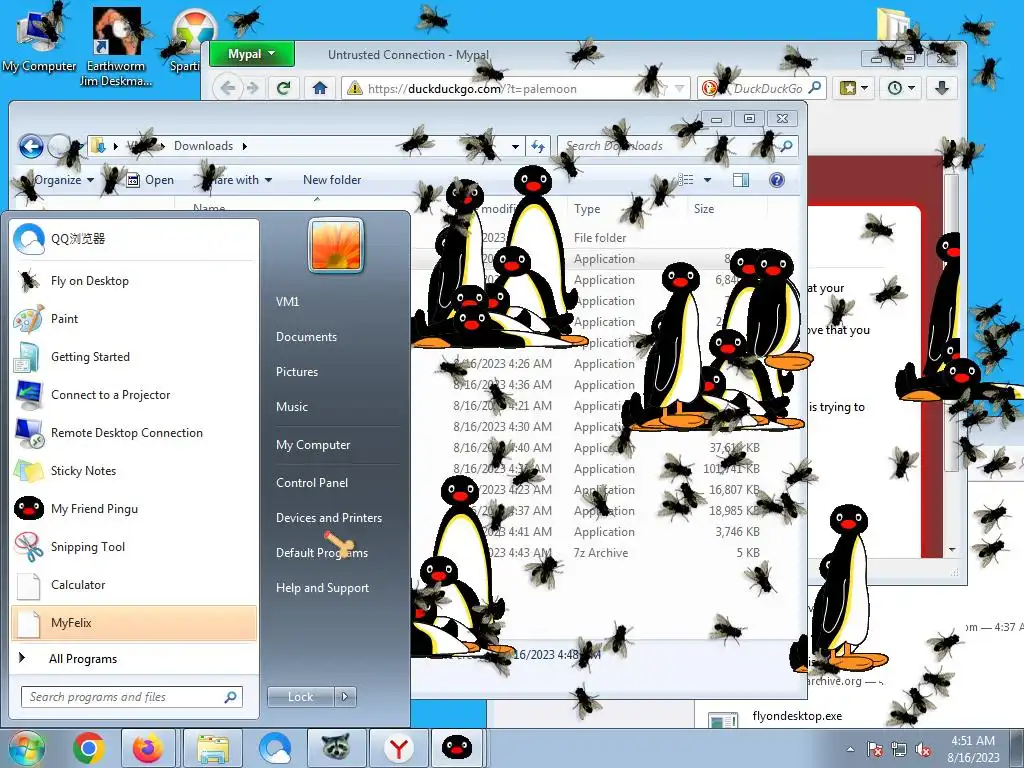Open Help and Support
The height and width of the screenshot is (768, 1024).
click(322, 588)
